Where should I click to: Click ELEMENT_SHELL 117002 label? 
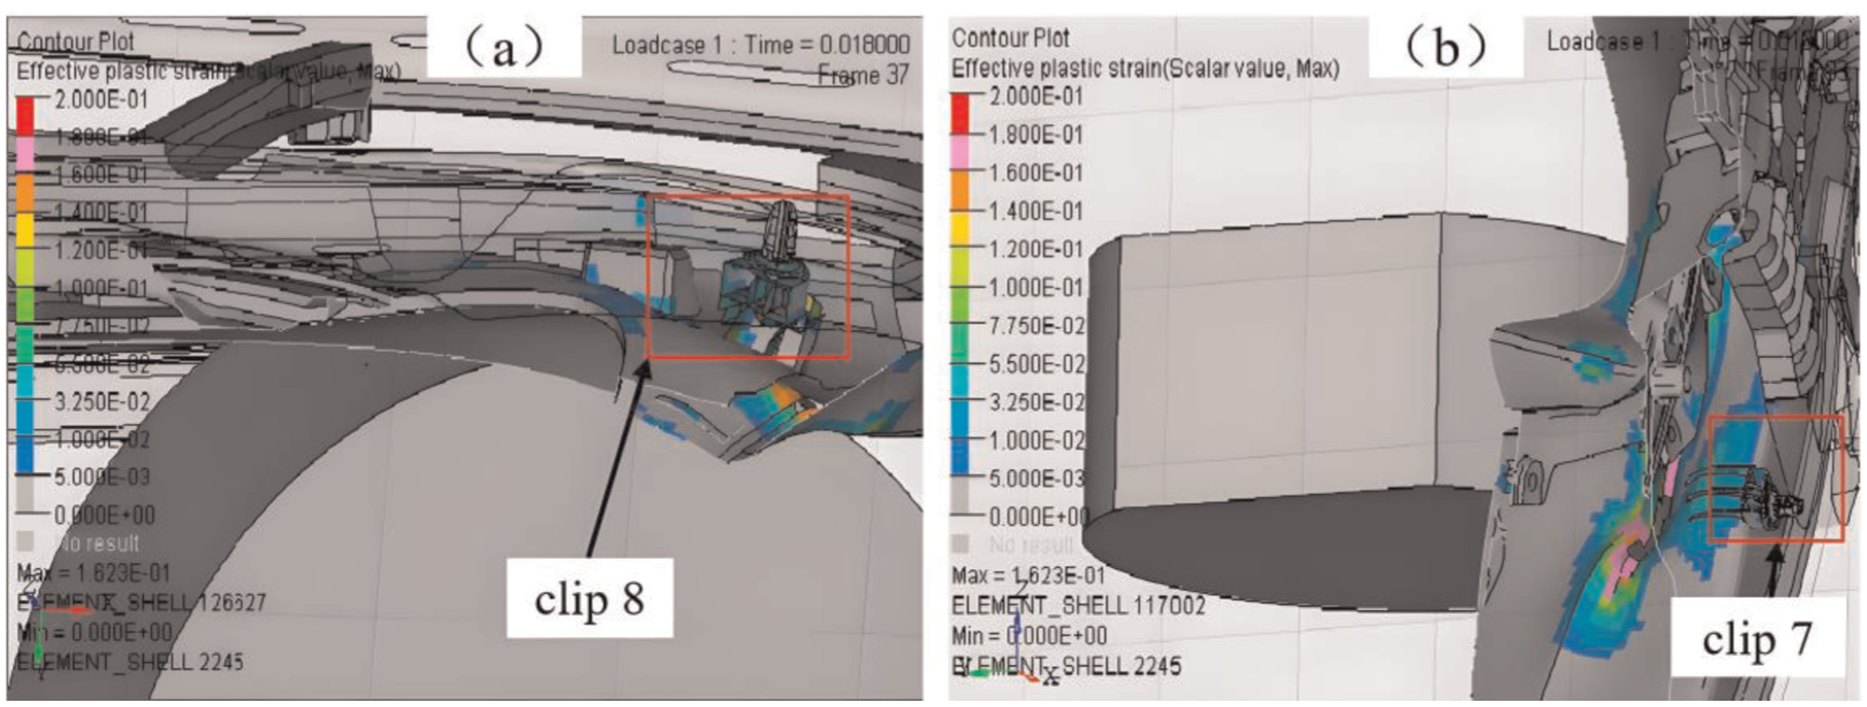(1078, 606)
